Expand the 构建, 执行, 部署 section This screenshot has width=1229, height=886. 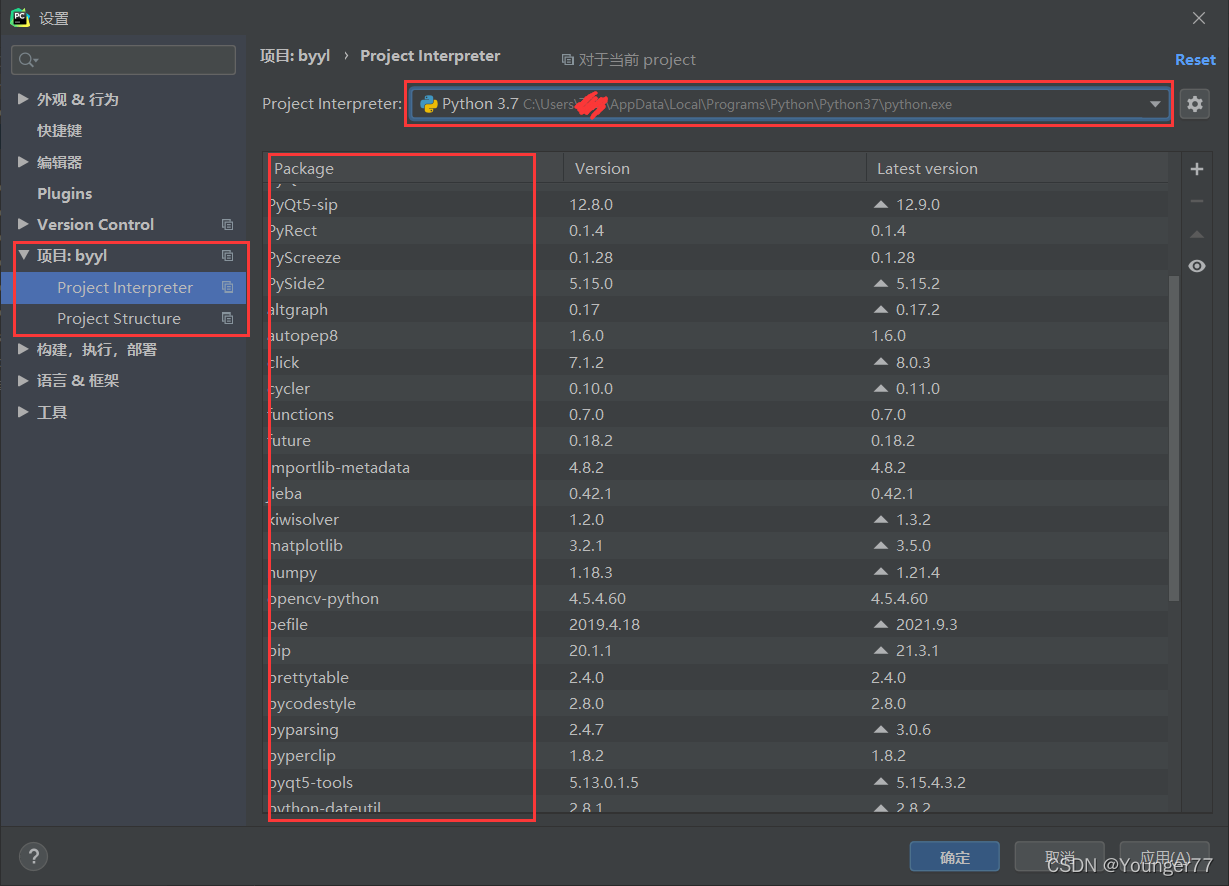24,350
